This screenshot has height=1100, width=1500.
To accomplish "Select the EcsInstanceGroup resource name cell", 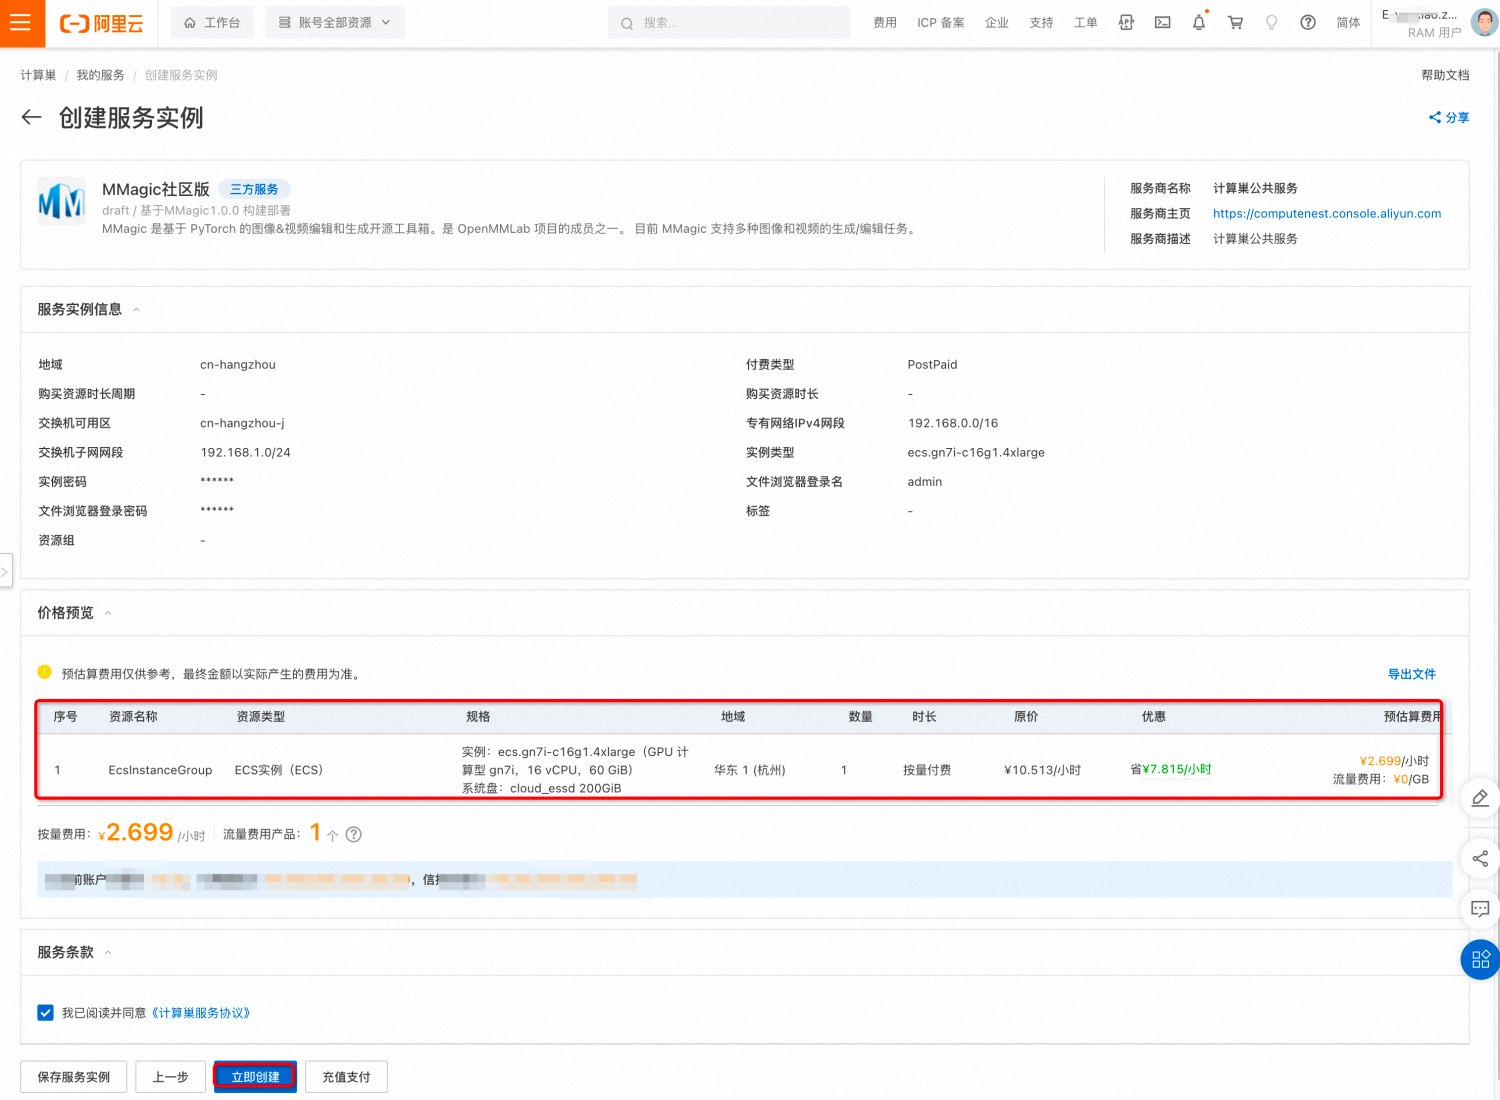I will click(160, 770).
